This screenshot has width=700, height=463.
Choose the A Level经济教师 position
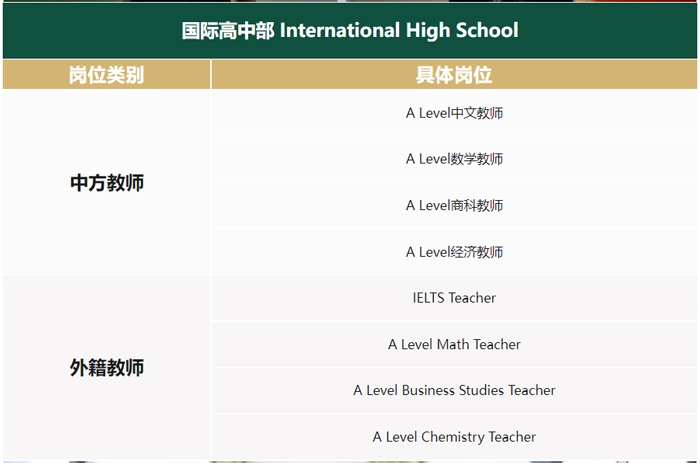[x=454, y=252]
